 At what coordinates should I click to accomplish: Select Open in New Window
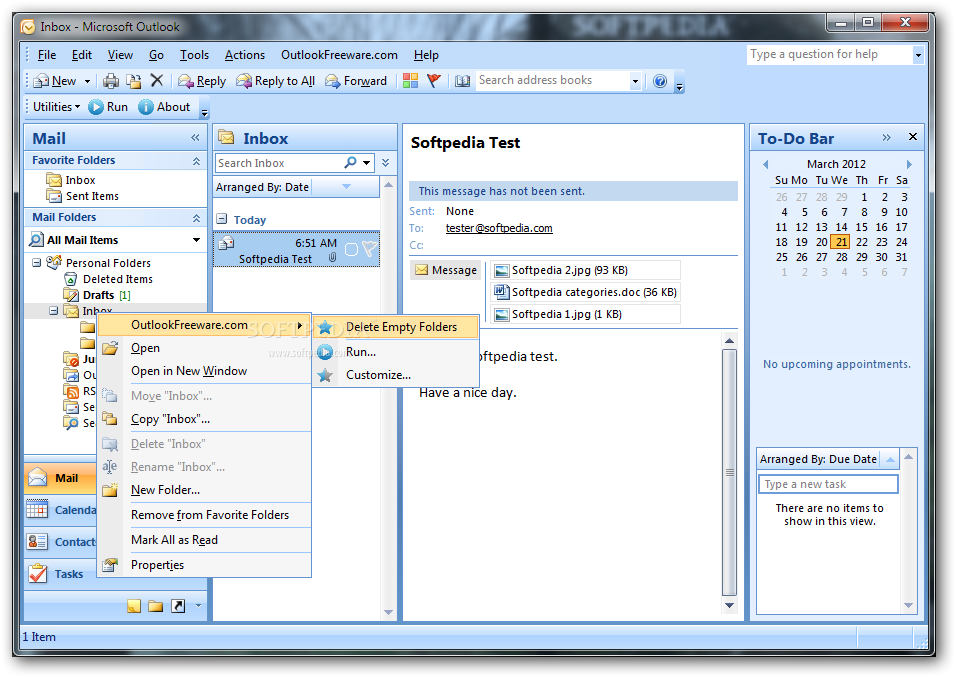pyautogui.click(x=205, y=371)
